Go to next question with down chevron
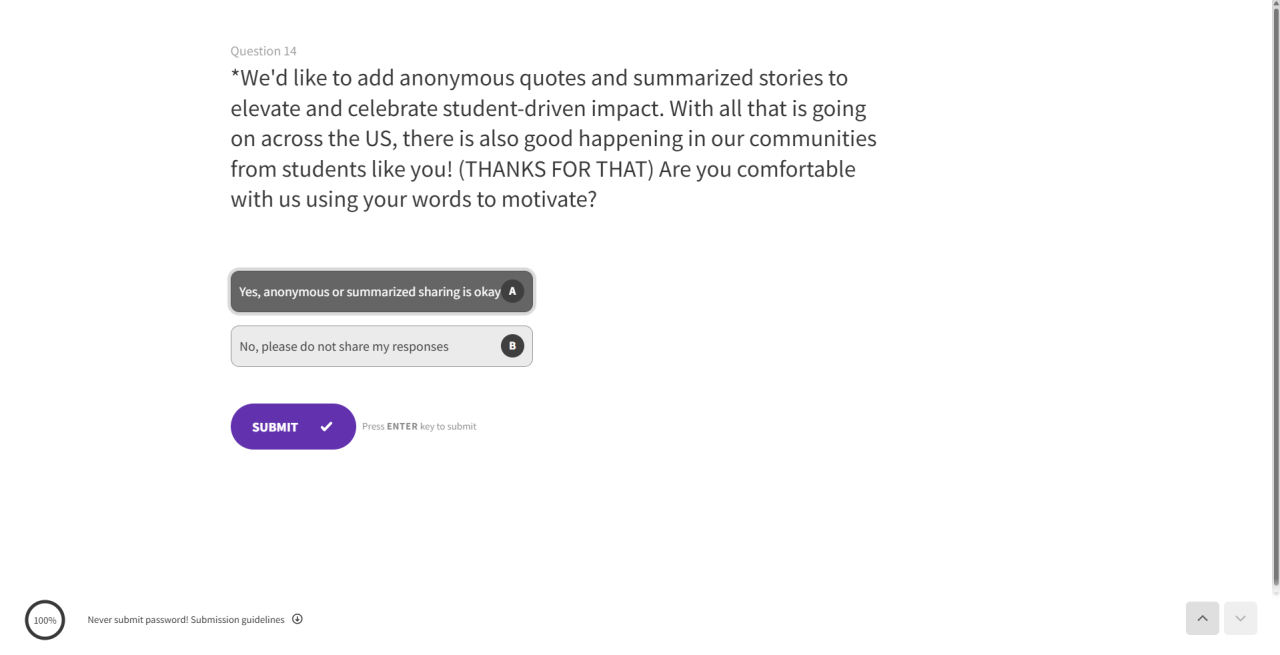 click(x=1240, y=618)
